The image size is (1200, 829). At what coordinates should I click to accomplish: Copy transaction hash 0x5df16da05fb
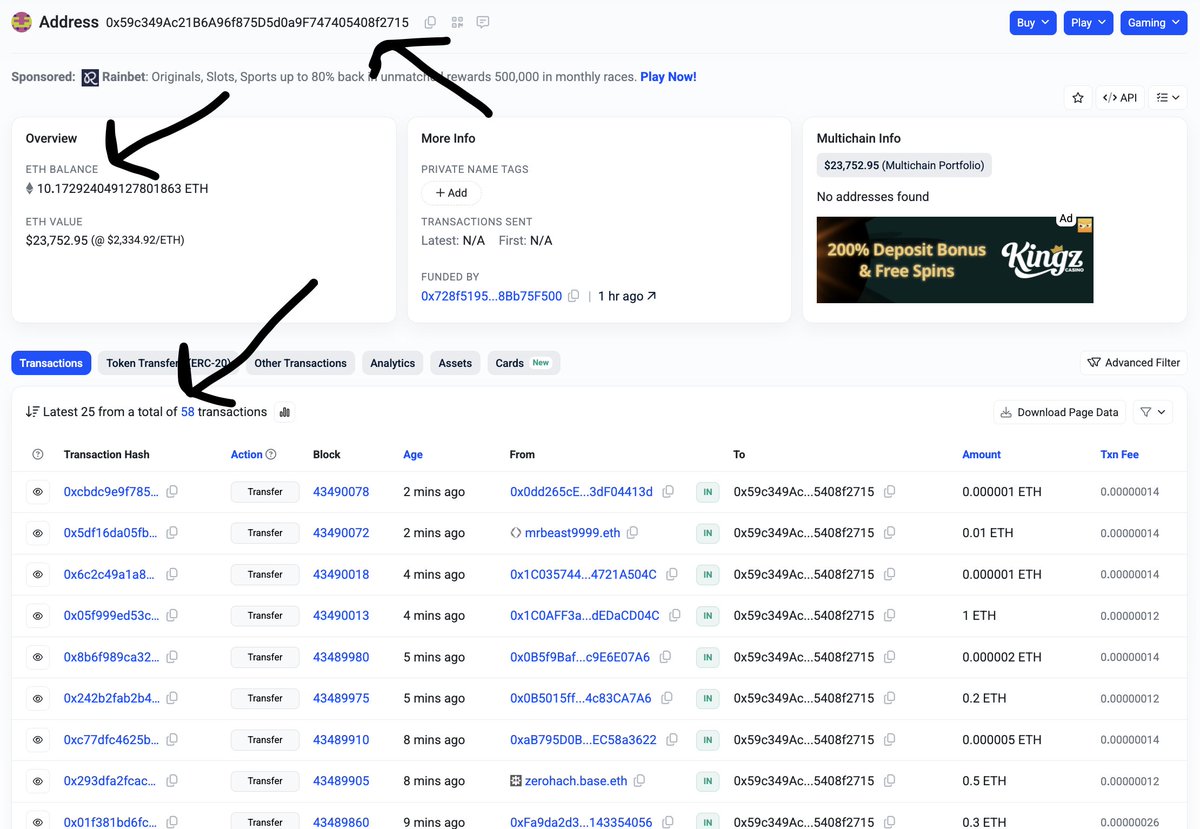coord(172,533)
